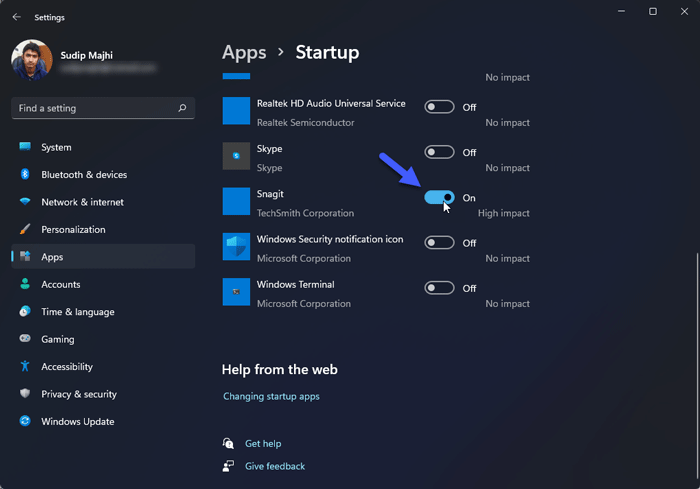700x489 pixels.
Task: Click the Windows Terminal app icon
Action: (236, 292)
